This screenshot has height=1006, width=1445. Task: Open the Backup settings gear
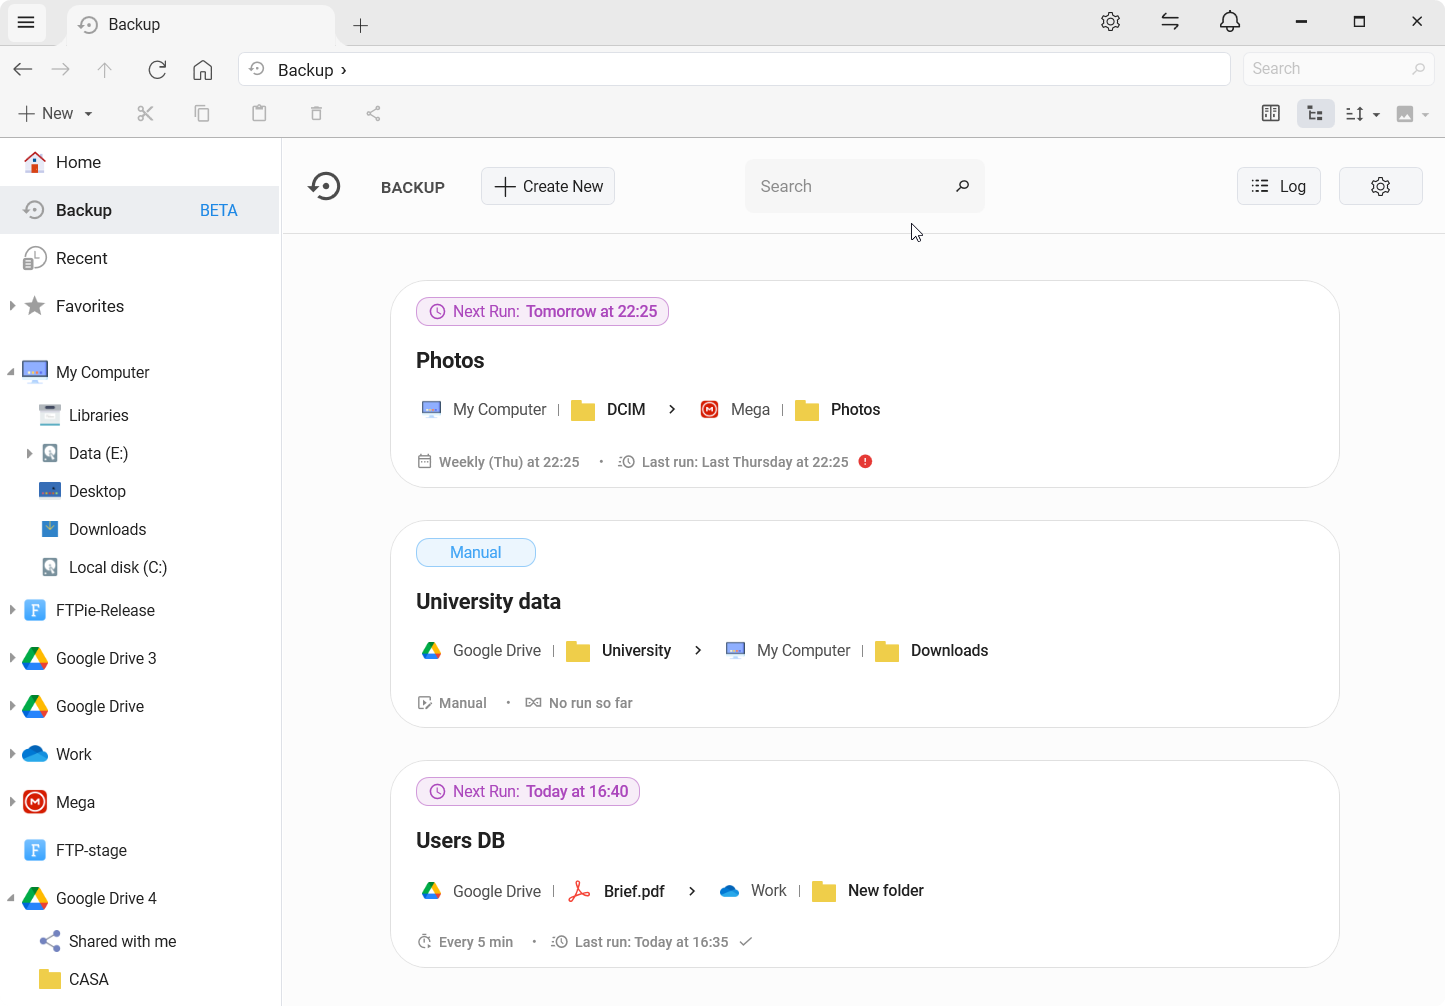point(1380,186)
